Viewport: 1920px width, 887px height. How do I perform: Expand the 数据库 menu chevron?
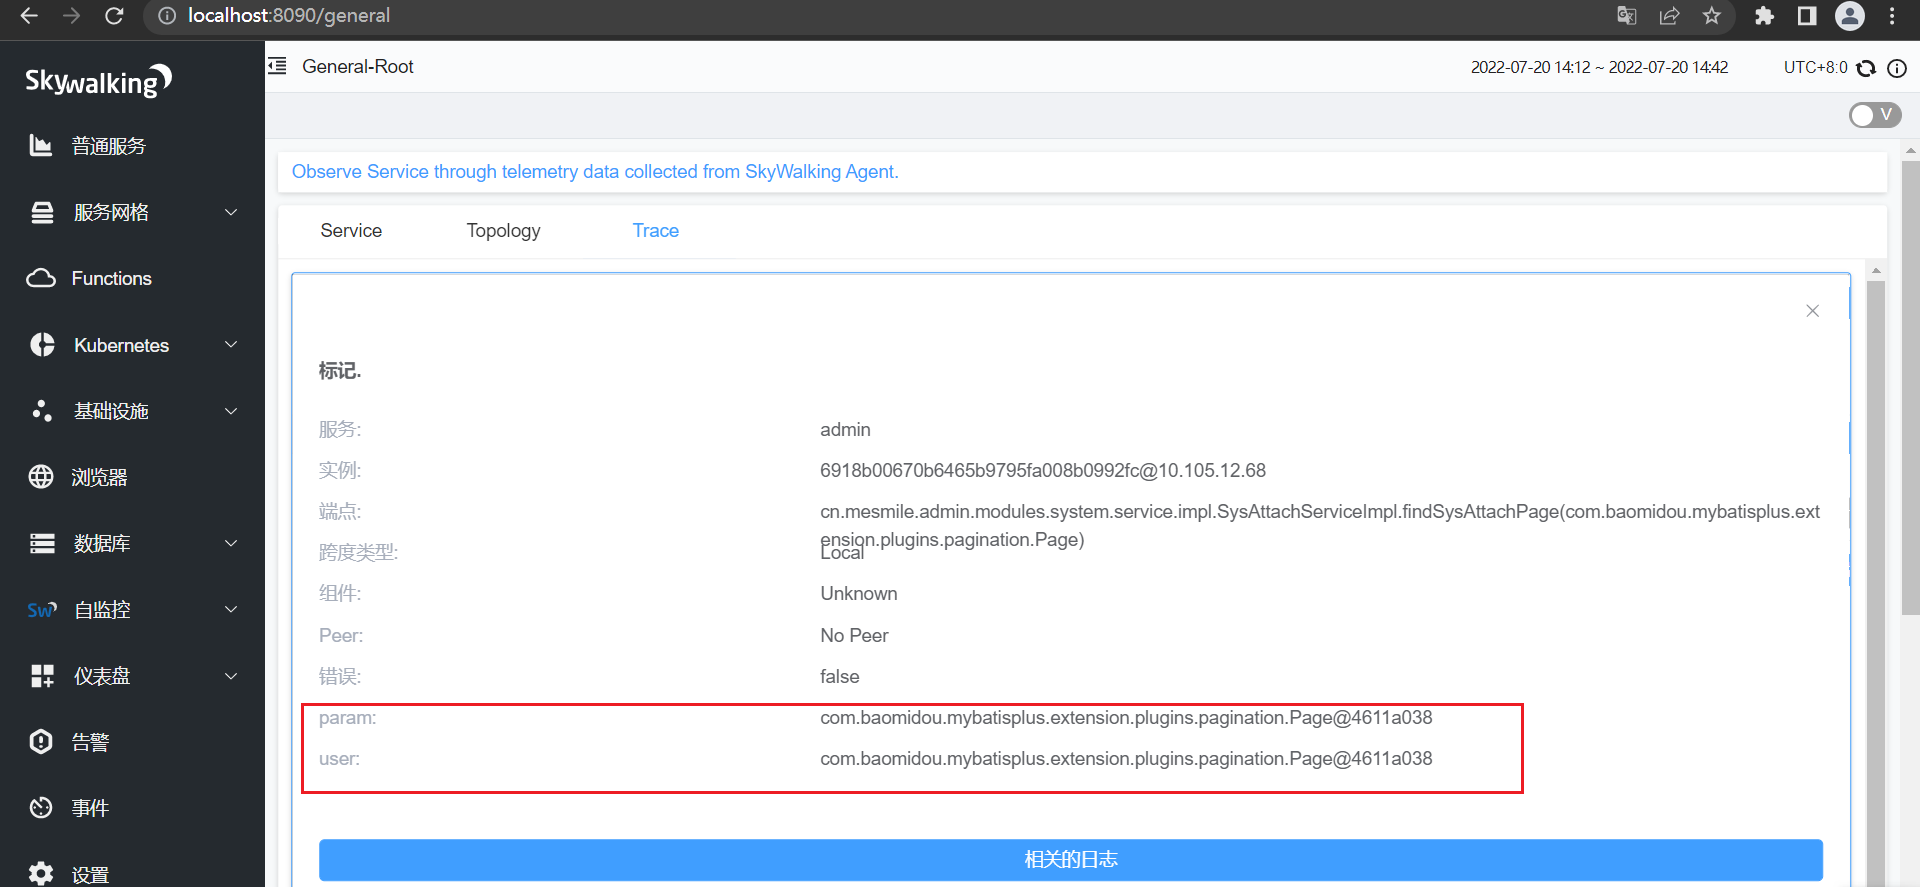point(231,543)
